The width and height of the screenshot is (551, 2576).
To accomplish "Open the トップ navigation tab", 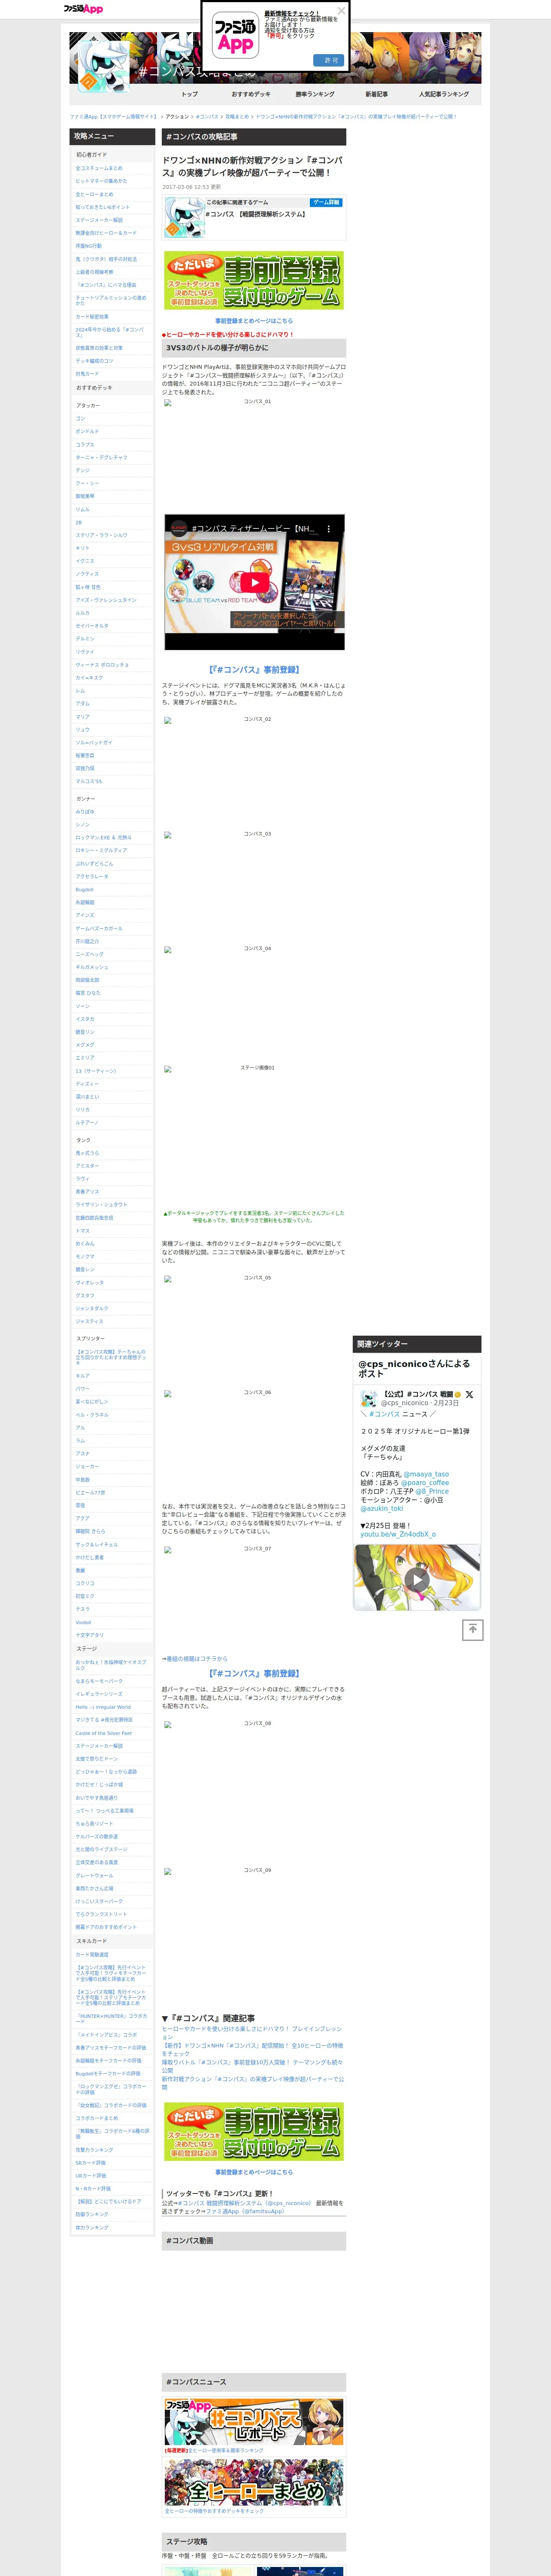I will click(189, 94).
